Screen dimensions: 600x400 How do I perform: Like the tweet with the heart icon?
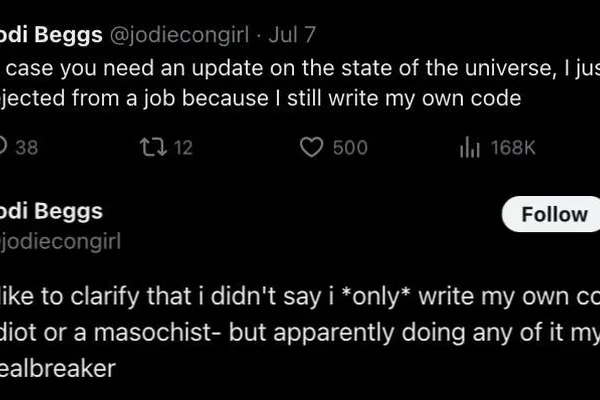(311, 147)
